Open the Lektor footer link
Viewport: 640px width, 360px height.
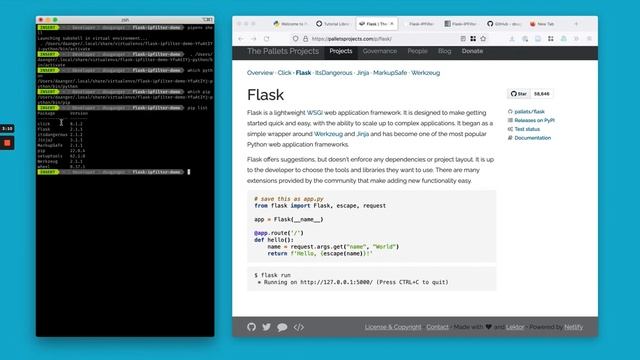515,327
